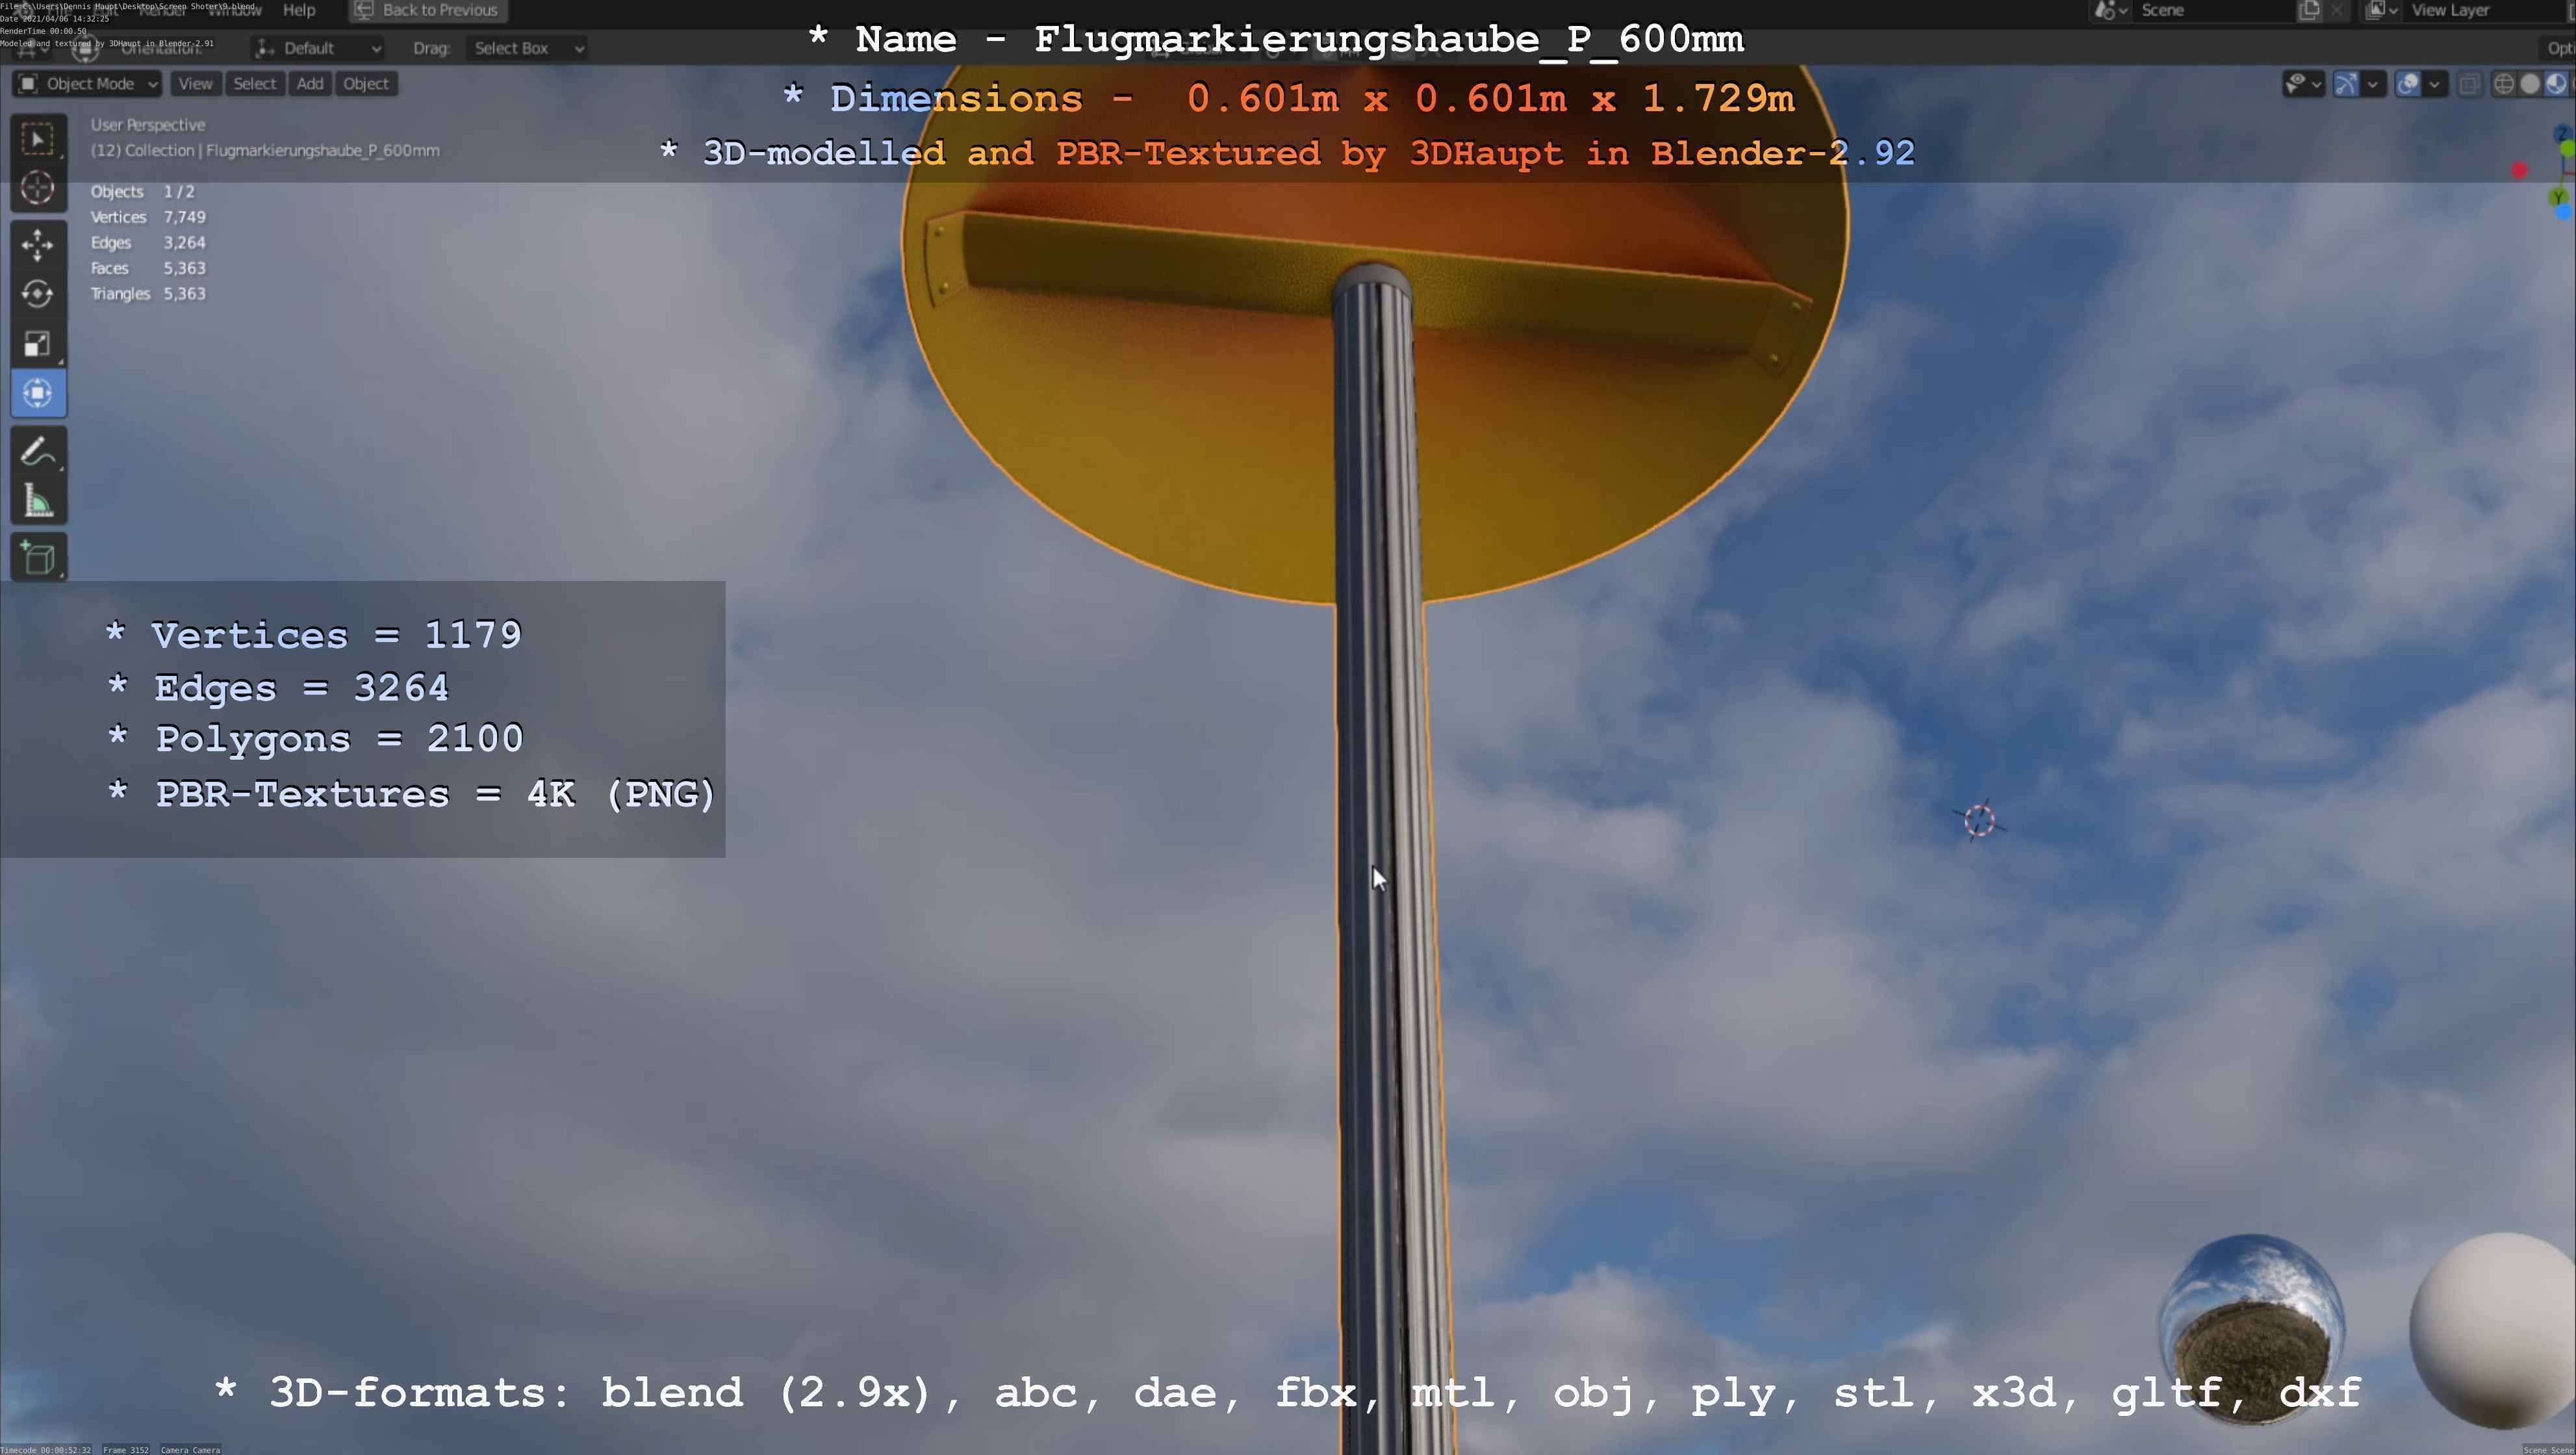Select the Scale tool
Image resolution: width=2576 pixels, height=1455 pixels.
[38, 344]
